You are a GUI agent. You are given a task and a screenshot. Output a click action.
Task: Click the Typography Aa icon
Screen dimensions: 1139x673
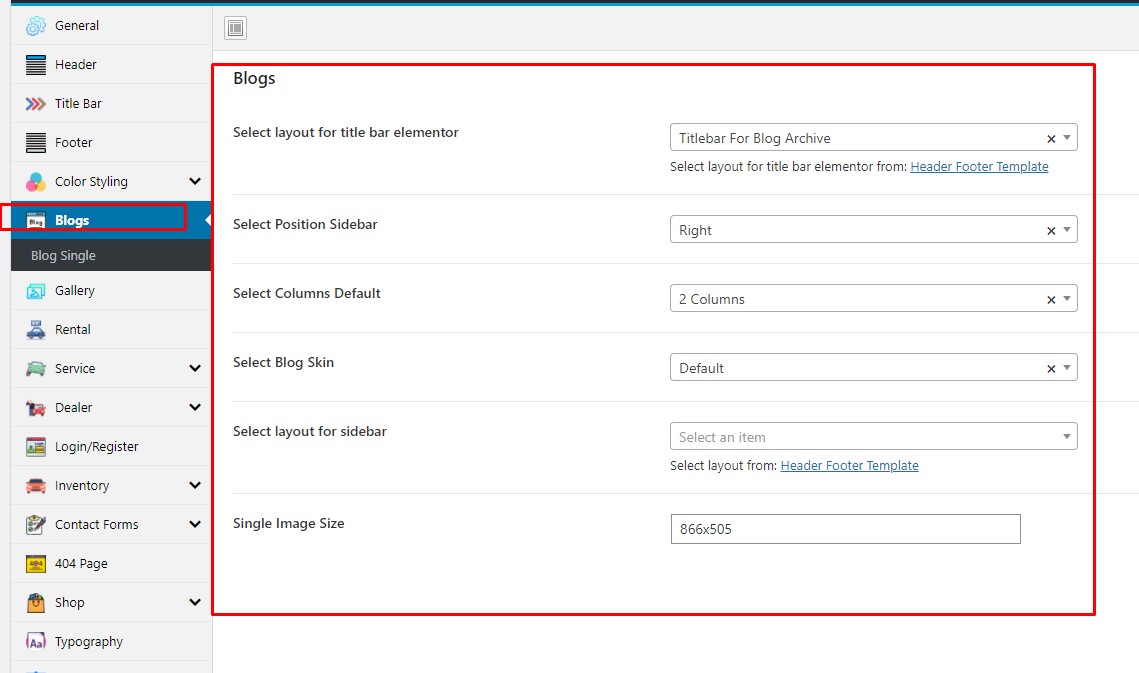pyautogui.click(x=36, y=642)
